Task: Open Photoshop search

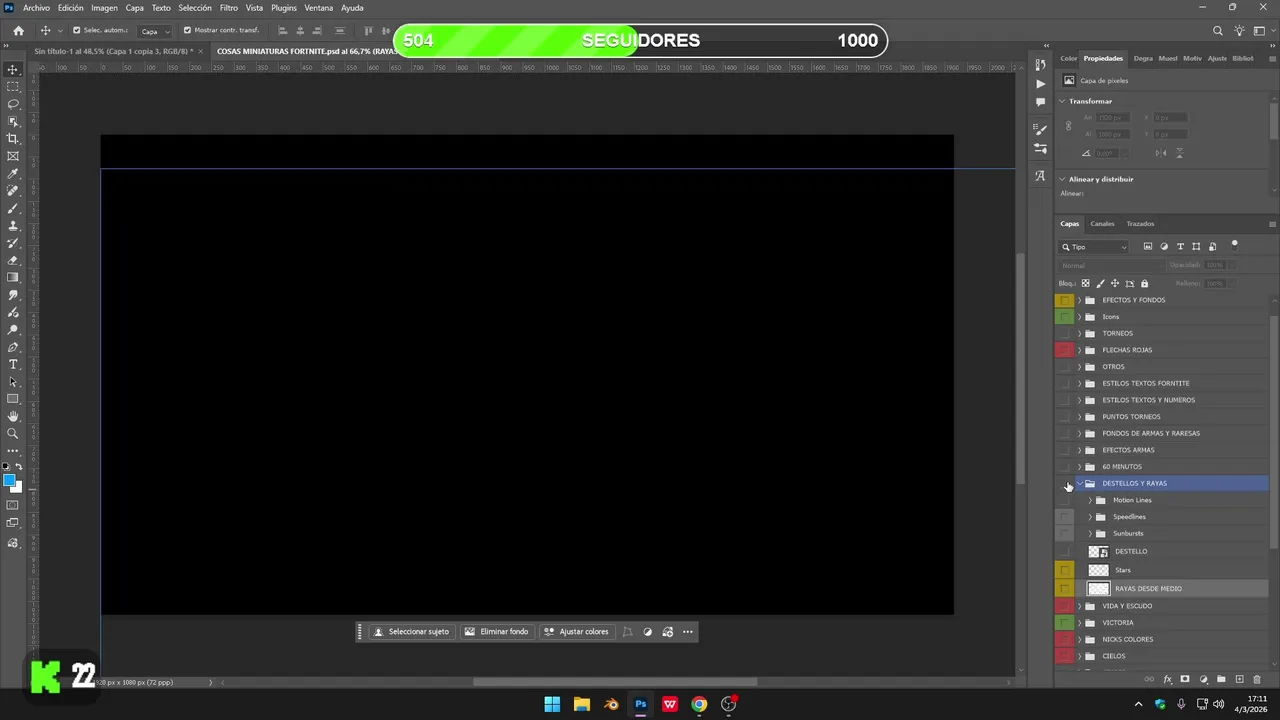Action: 1218,31
